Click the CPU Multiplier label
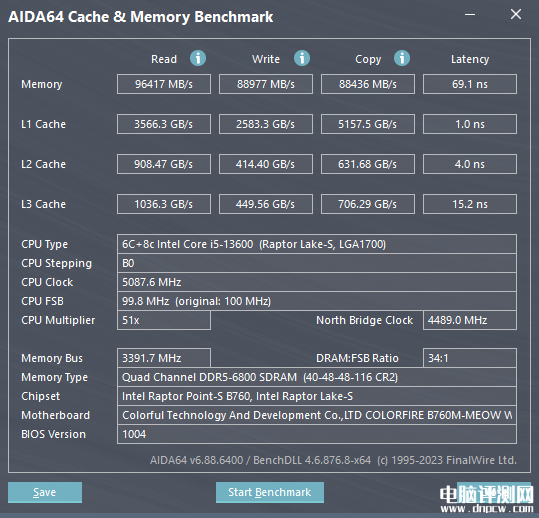The height and width of the screenshot is (518, 539). click(x=58, y=321)
